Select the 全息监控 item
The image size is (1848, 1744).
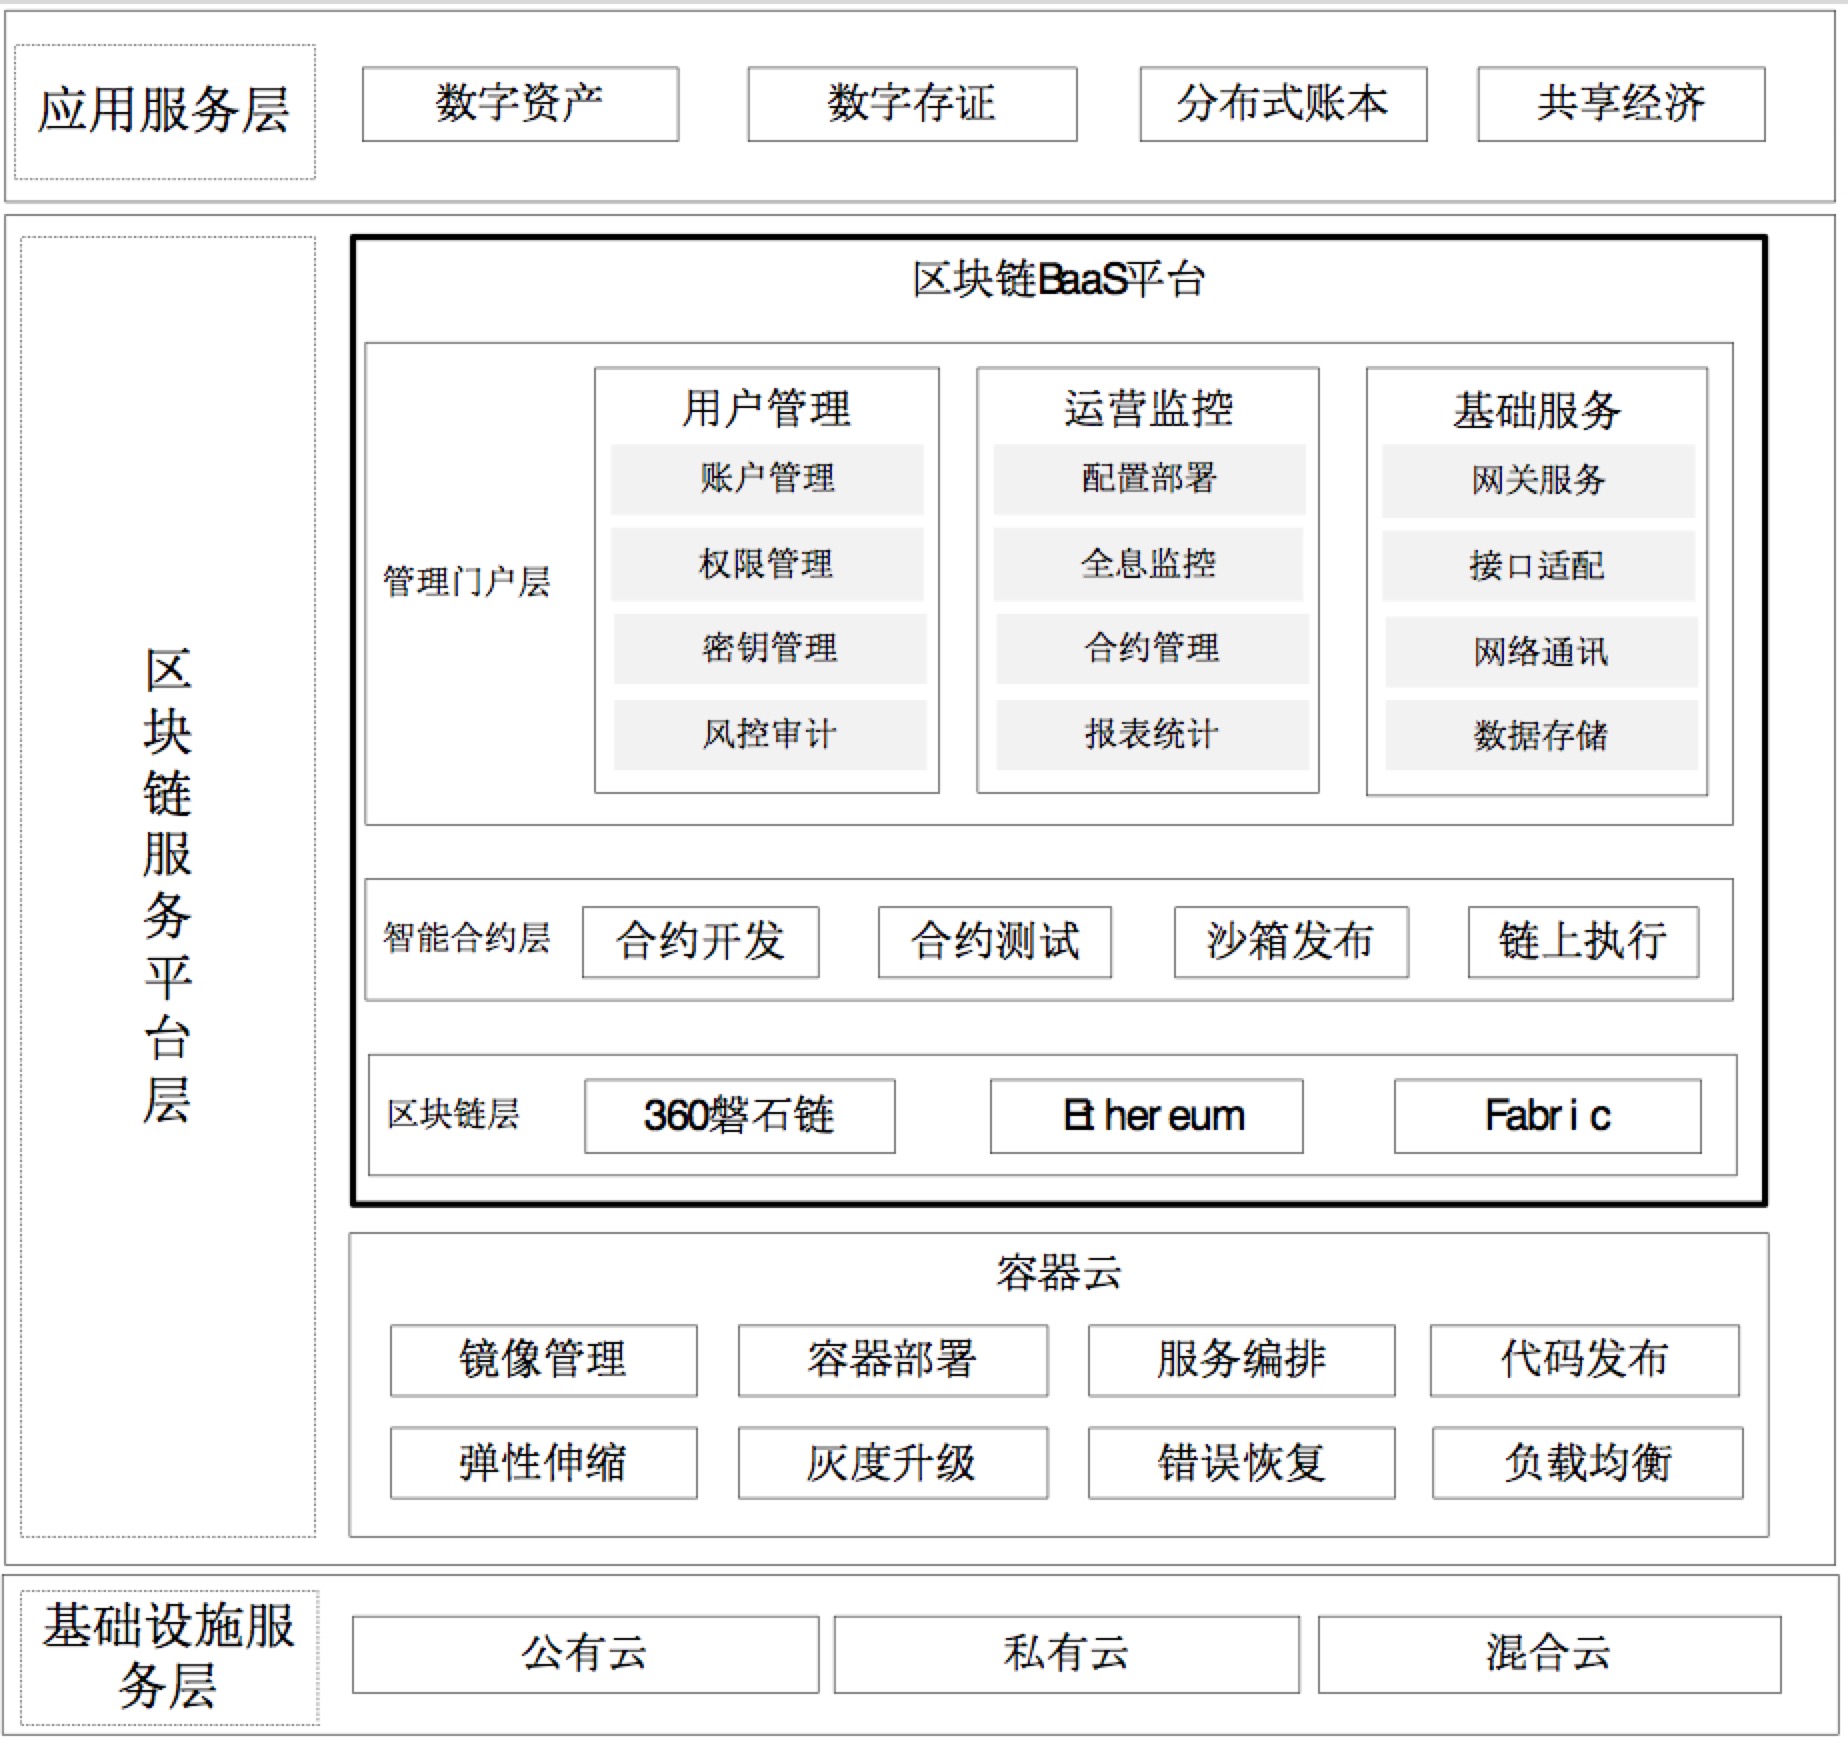point(1148,565)
